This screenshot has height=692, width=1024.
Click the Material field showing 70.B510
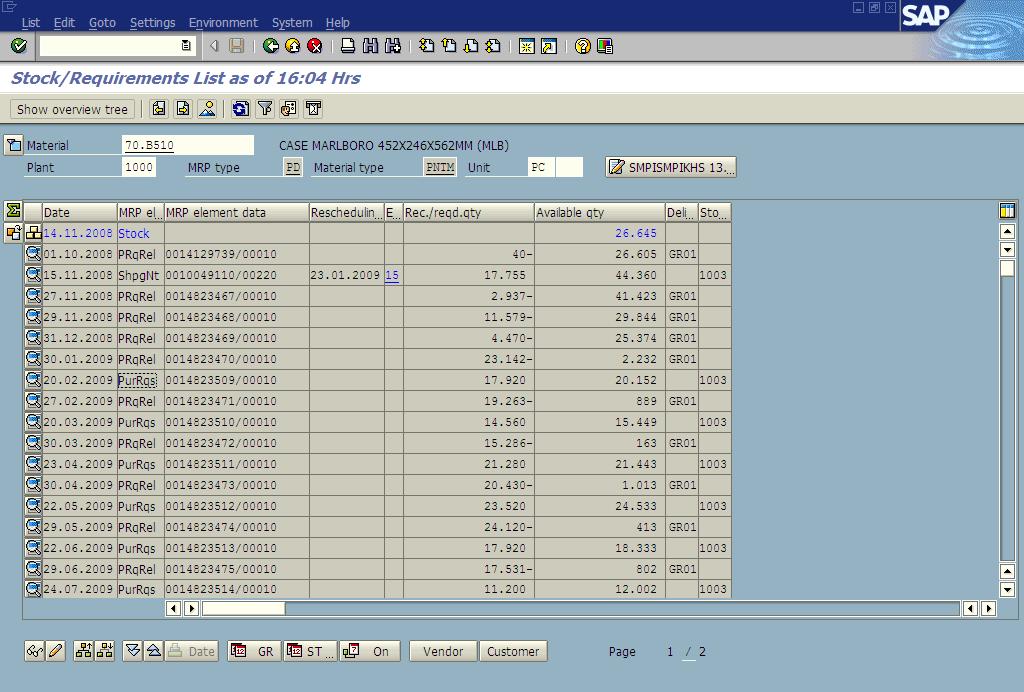pyautogui.click(x=187, y=145)
